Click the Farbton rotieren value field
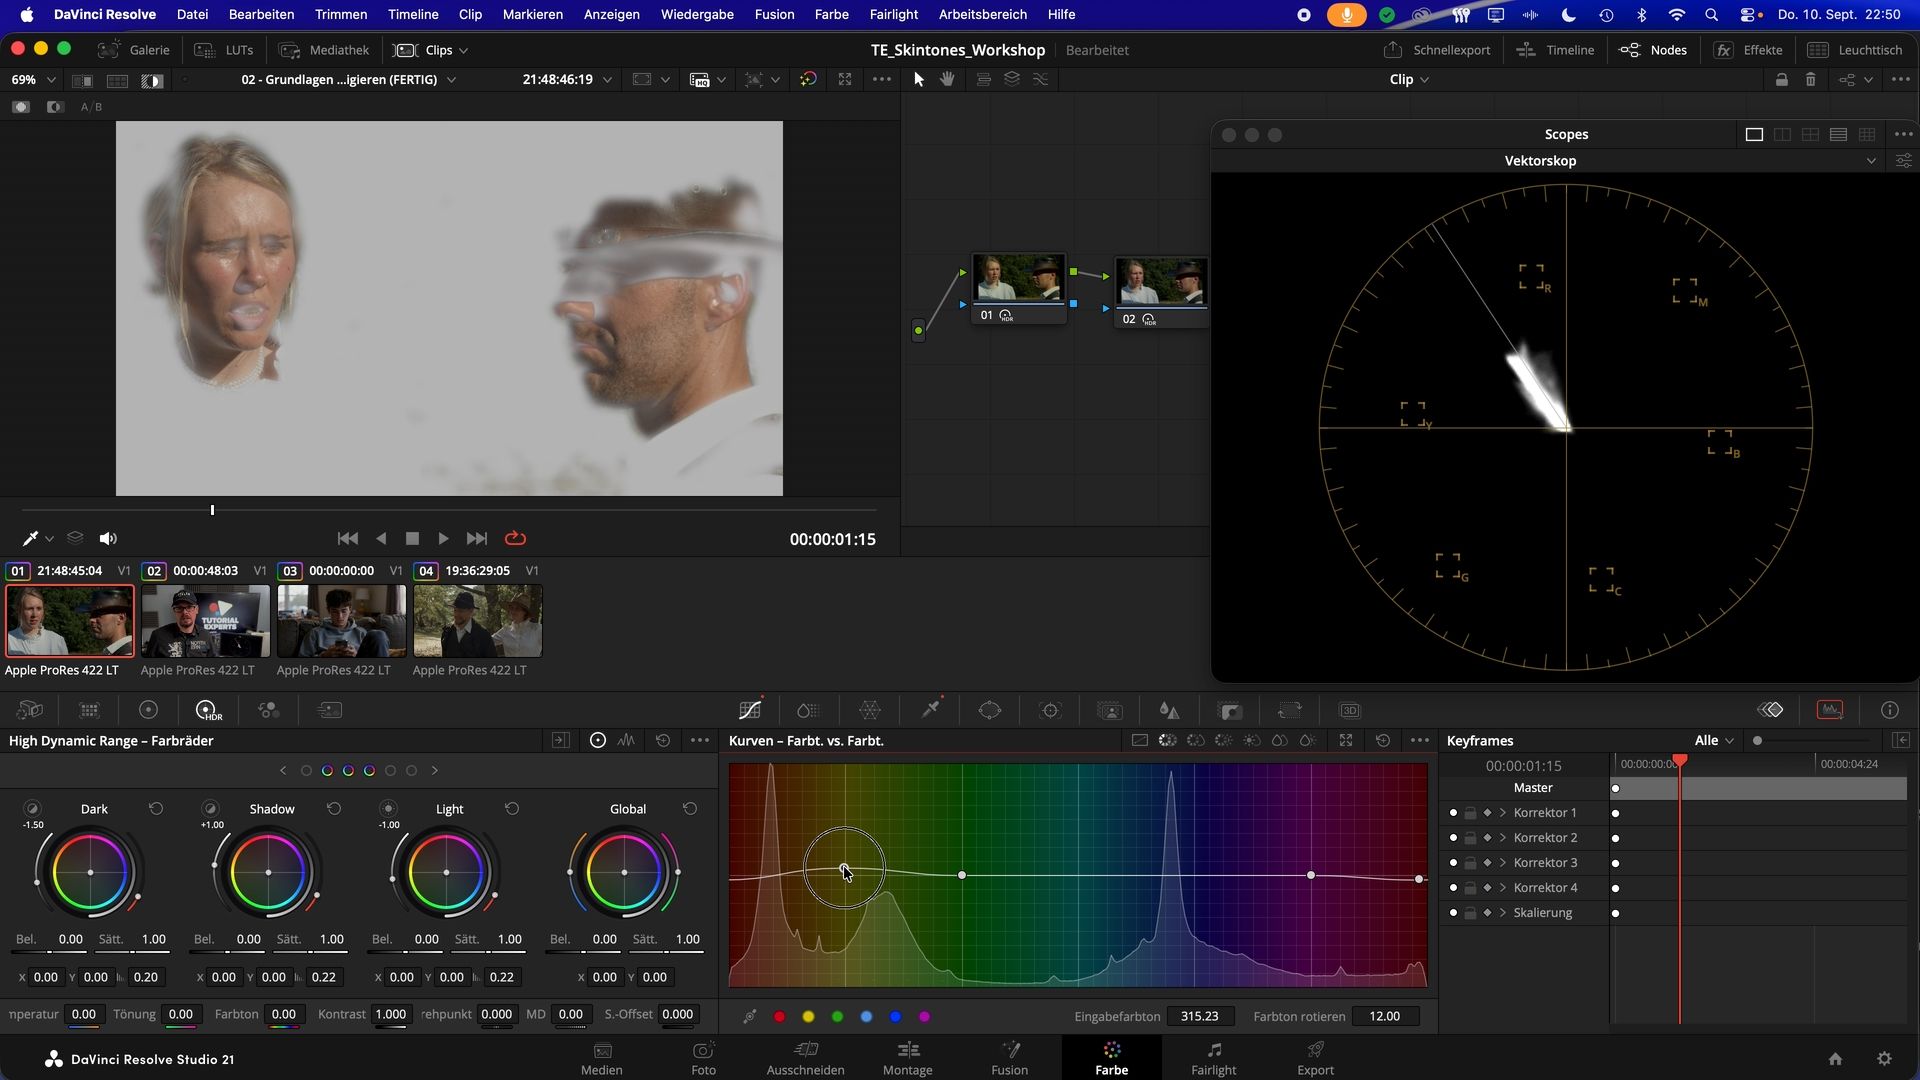The image size is (1920, 1080). [1385, 1016]
